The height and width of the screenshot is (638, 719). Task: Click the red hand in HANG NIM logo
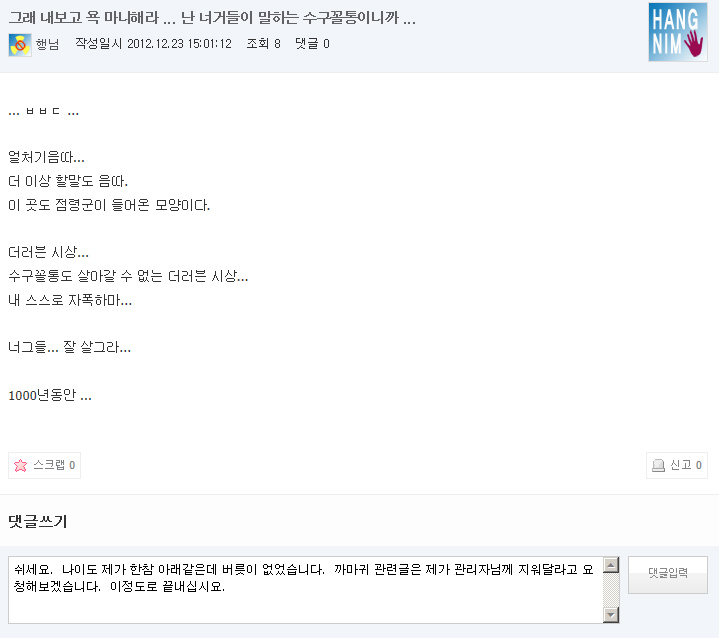pyautogui.click(x=694, y=44)
